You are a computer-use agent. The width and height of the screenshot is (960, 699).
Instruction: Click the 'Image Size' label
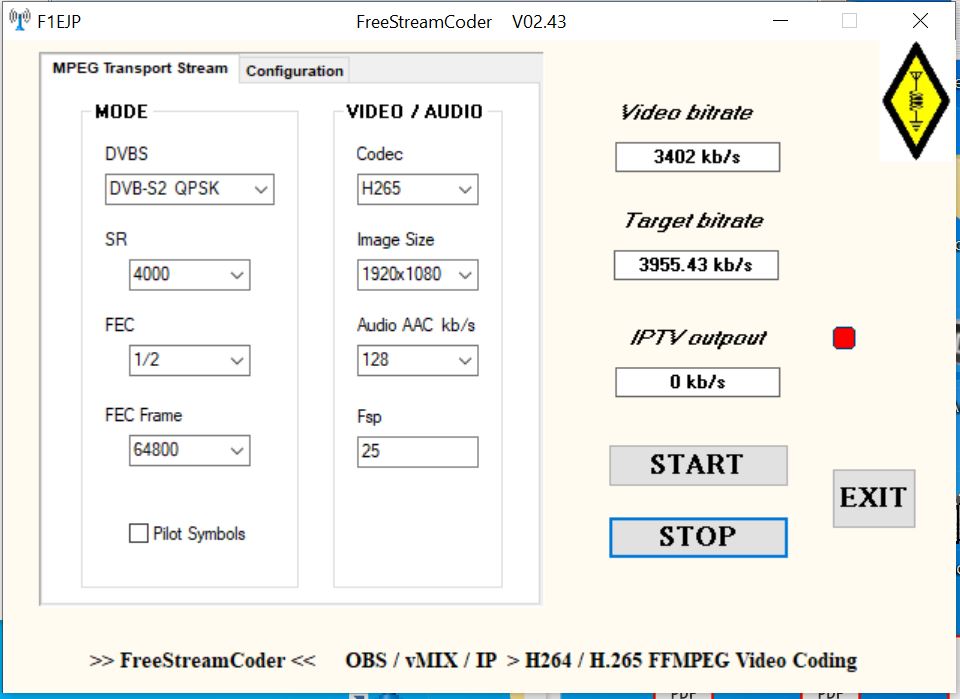point(396,239)
